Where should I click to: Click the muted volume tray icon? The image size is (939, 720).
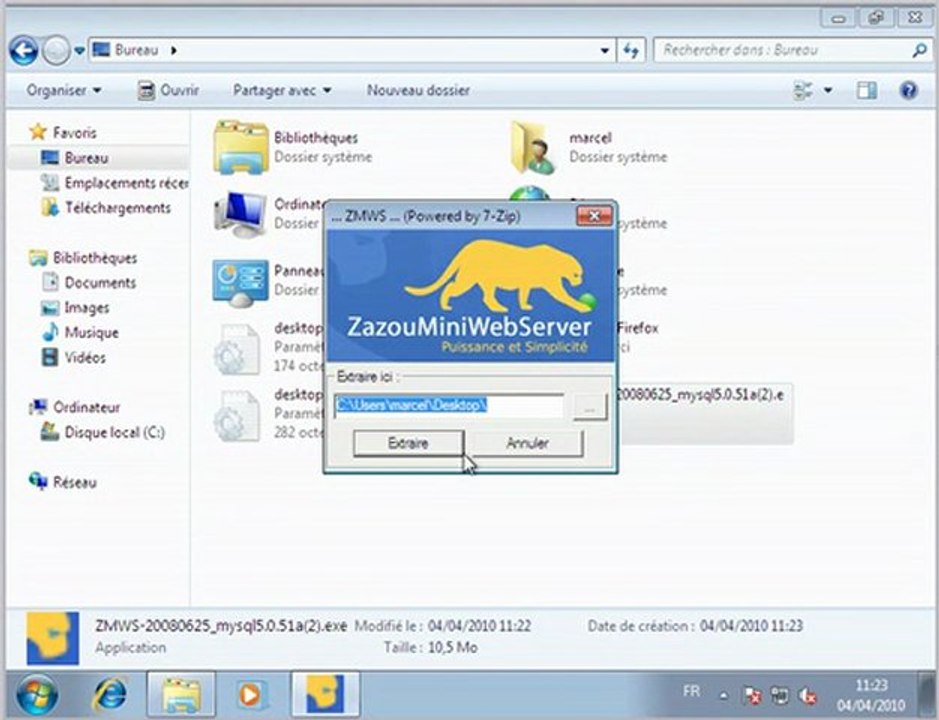click(x=808, y=695)
